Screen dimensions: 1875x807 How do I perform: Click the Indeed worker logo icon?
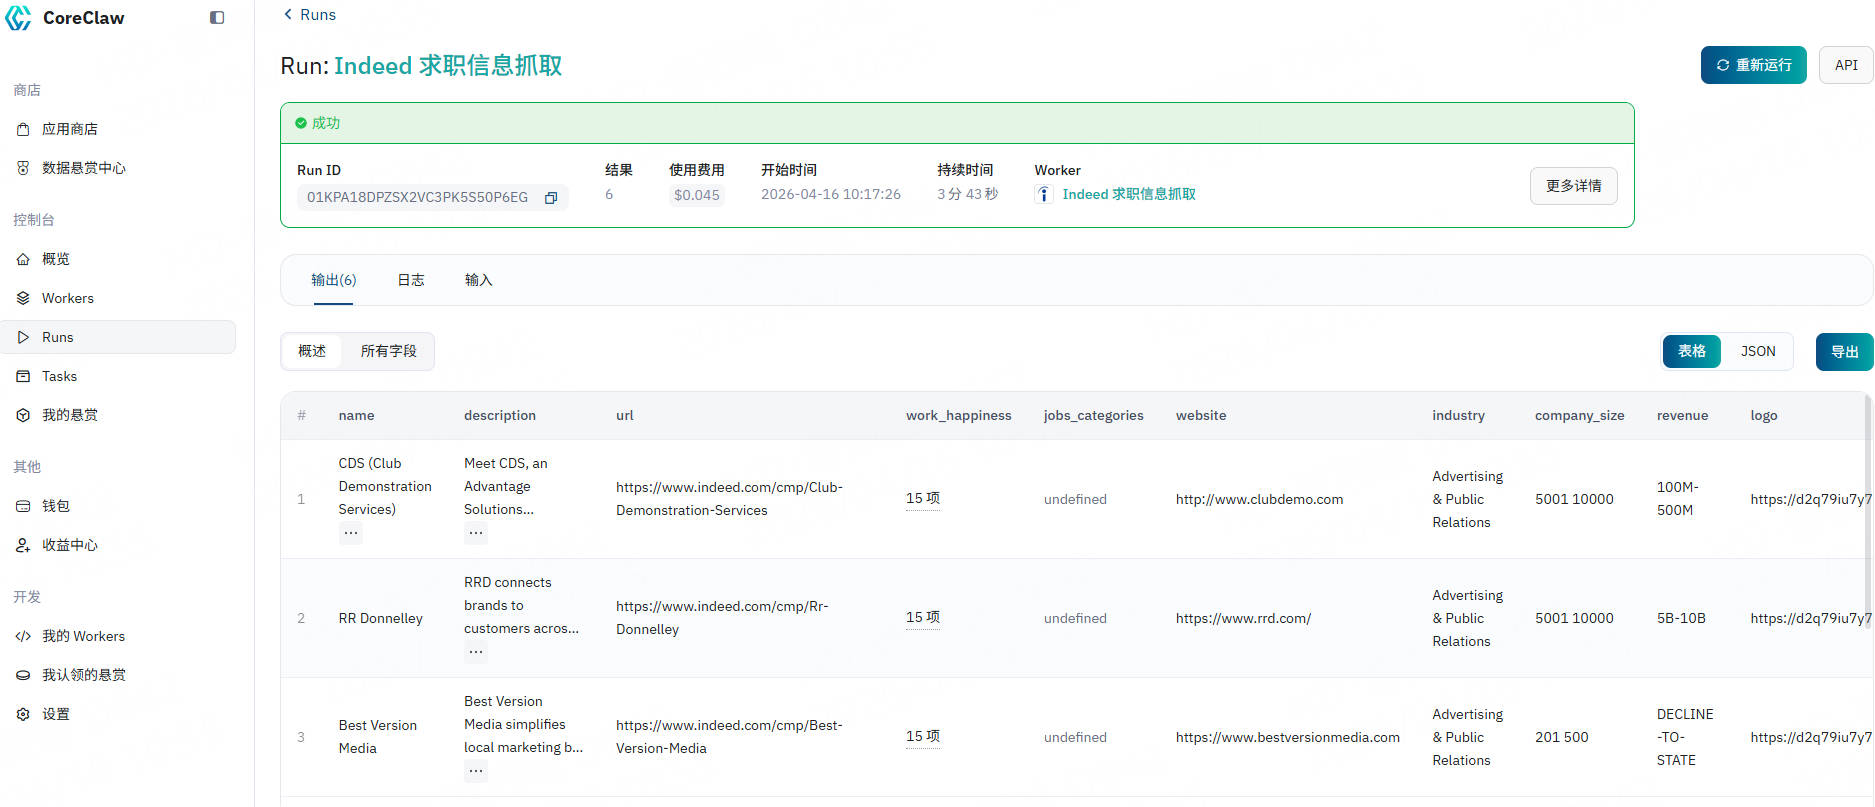point(1044,194)
